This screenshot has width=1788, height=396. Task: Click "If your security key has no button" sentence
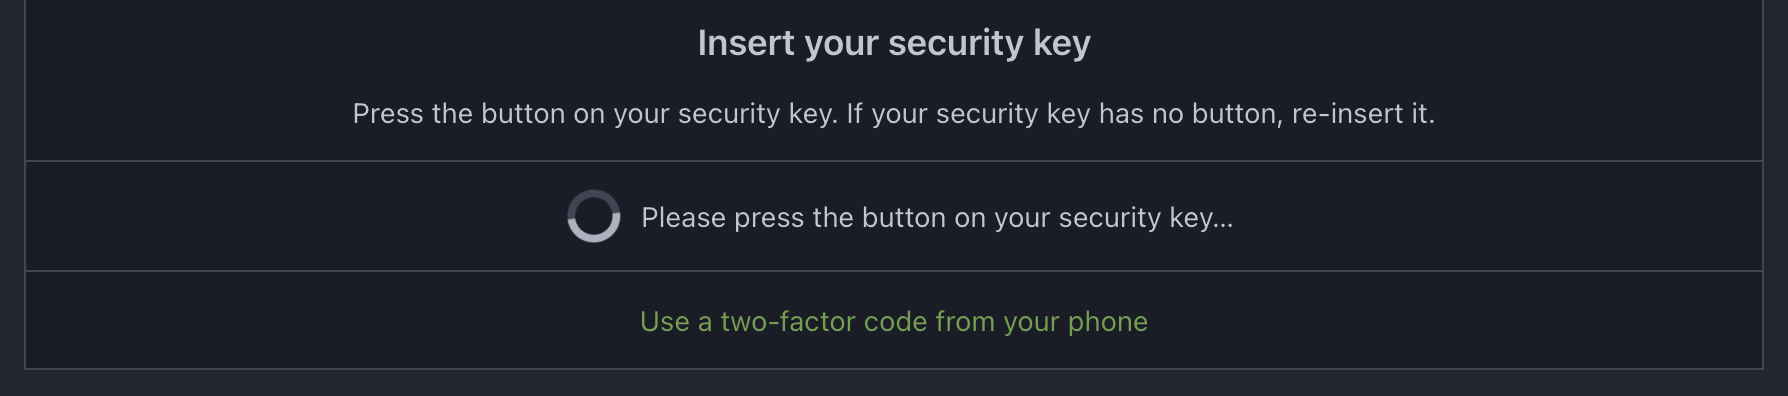[1064, 113]
